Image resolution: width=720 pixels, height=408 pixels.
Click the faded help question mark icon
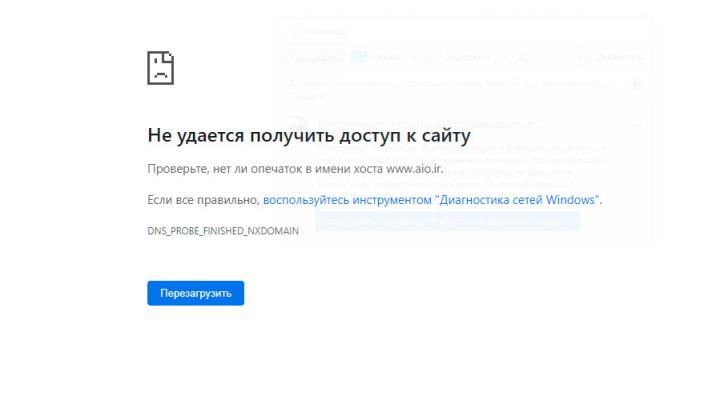coord(638,86)
